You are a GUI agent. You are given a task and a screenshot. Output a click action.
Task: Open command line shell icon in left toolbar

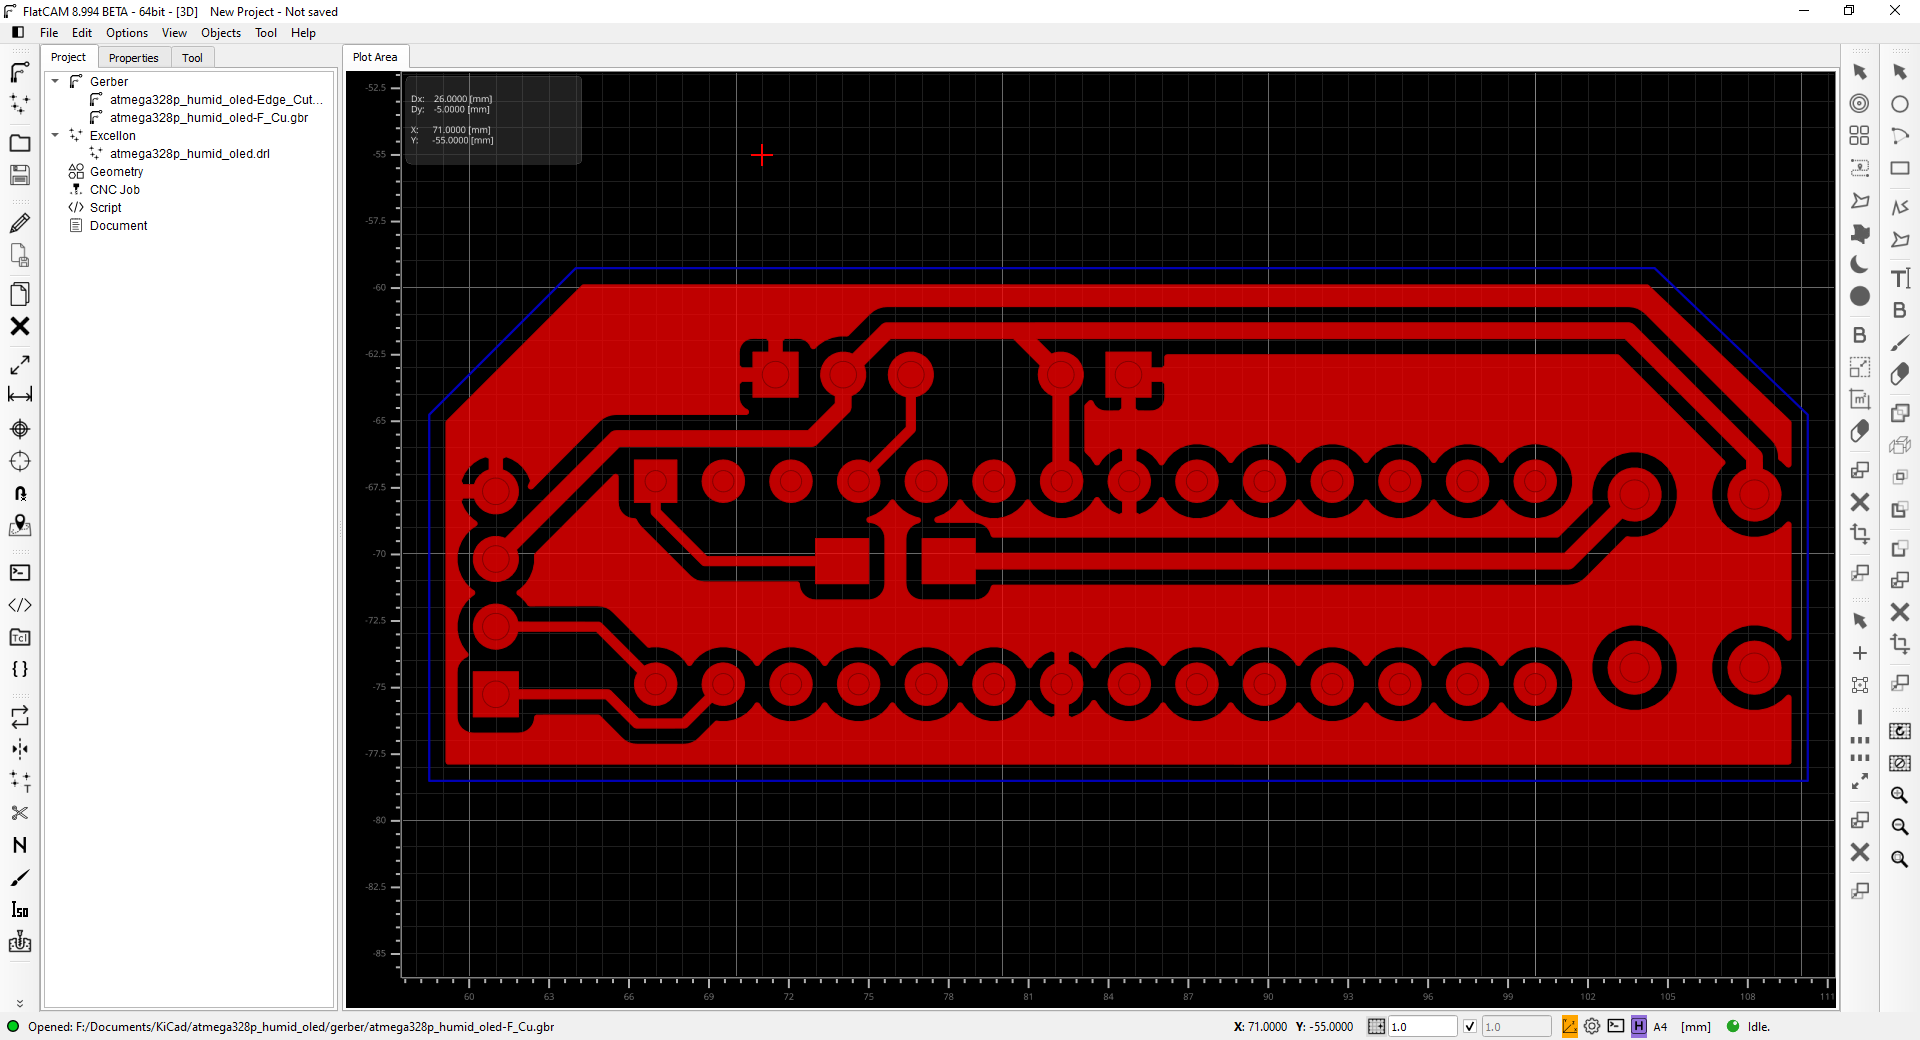pos(20,573)
